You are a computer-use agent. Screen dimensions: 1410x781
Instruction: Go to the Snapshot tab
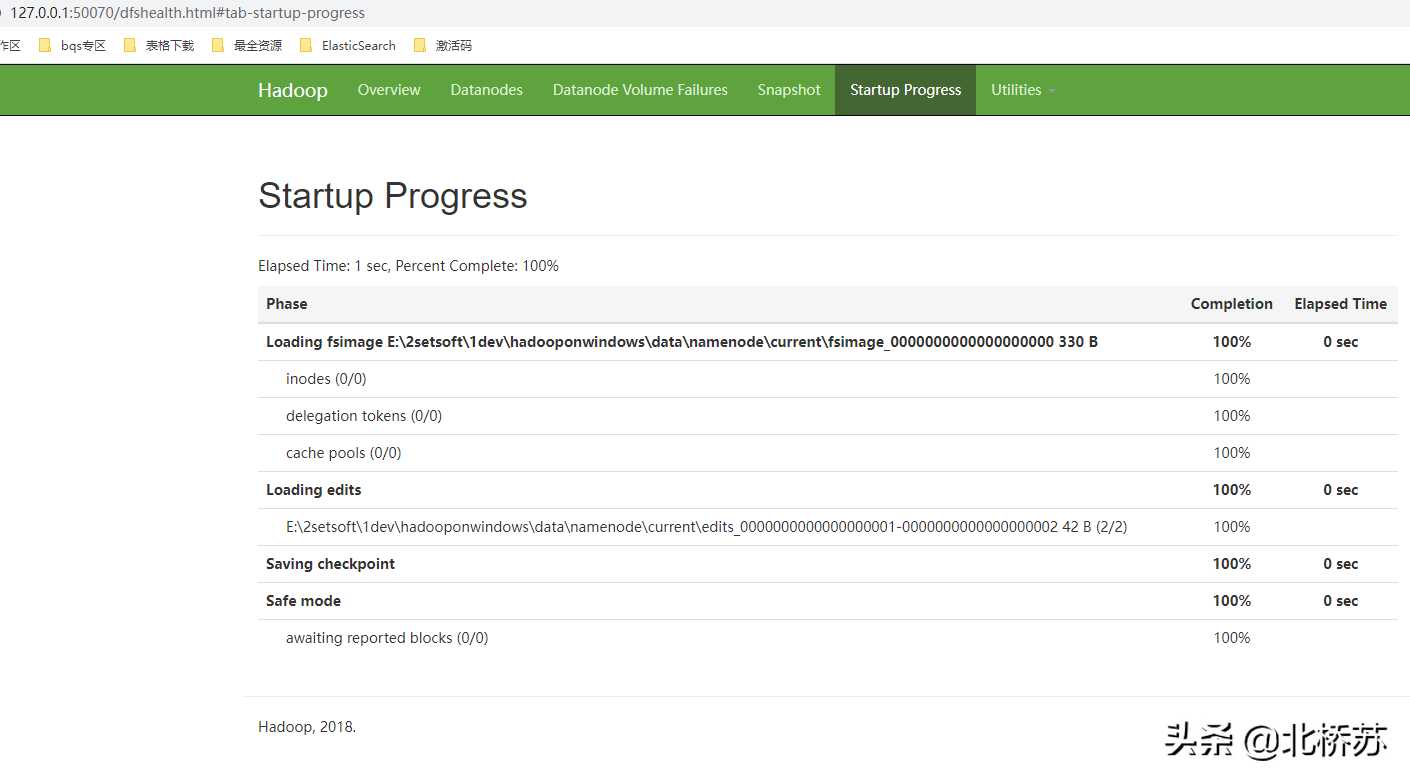click(789, 90)
